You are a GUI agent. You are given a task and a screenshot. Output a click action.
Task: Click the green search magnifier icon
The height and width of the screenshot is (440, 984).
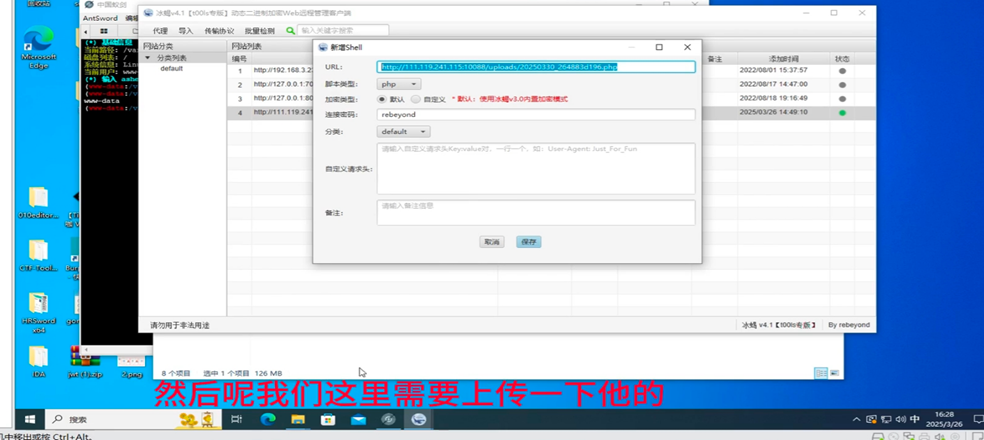pos(291,30)
